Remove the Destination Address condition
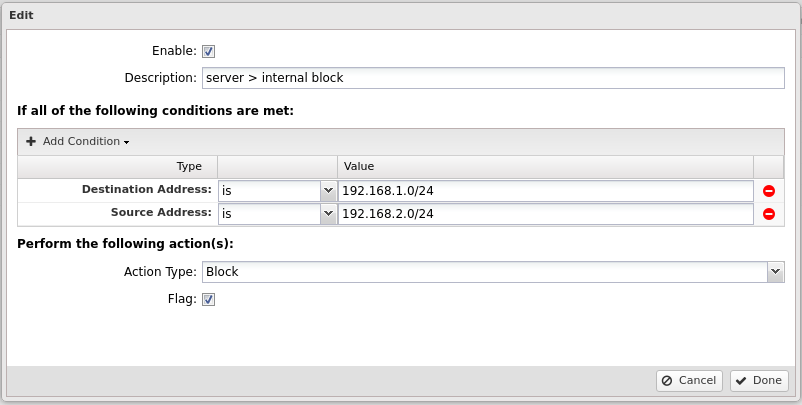 768,191
